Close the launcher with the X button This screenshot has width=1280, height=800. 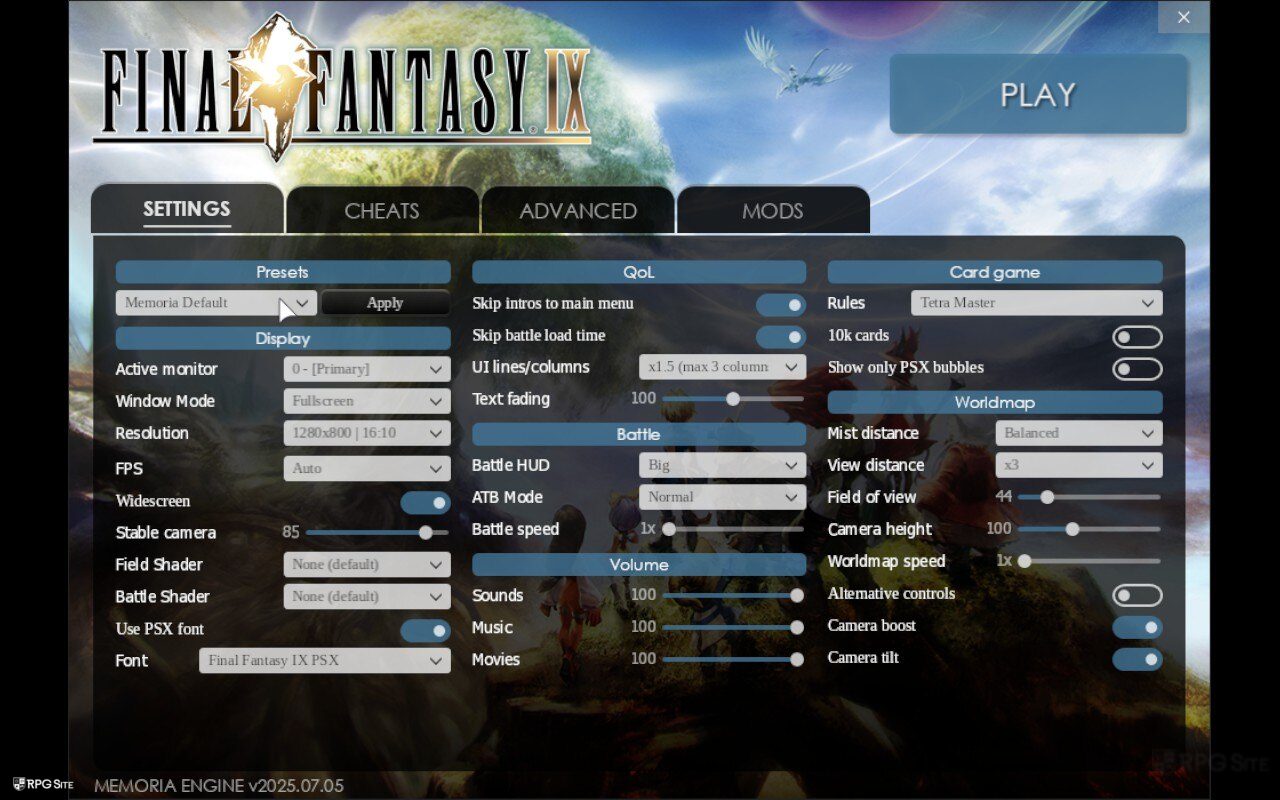click(x=1184, y=17)
